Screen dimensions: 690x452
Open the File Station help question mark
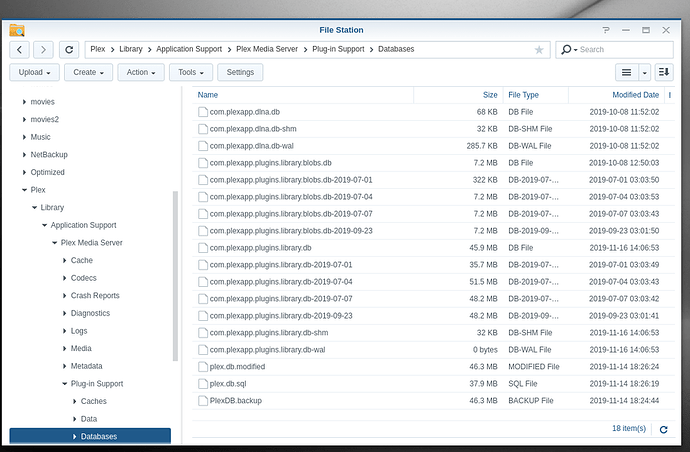(x=606, y=30)
